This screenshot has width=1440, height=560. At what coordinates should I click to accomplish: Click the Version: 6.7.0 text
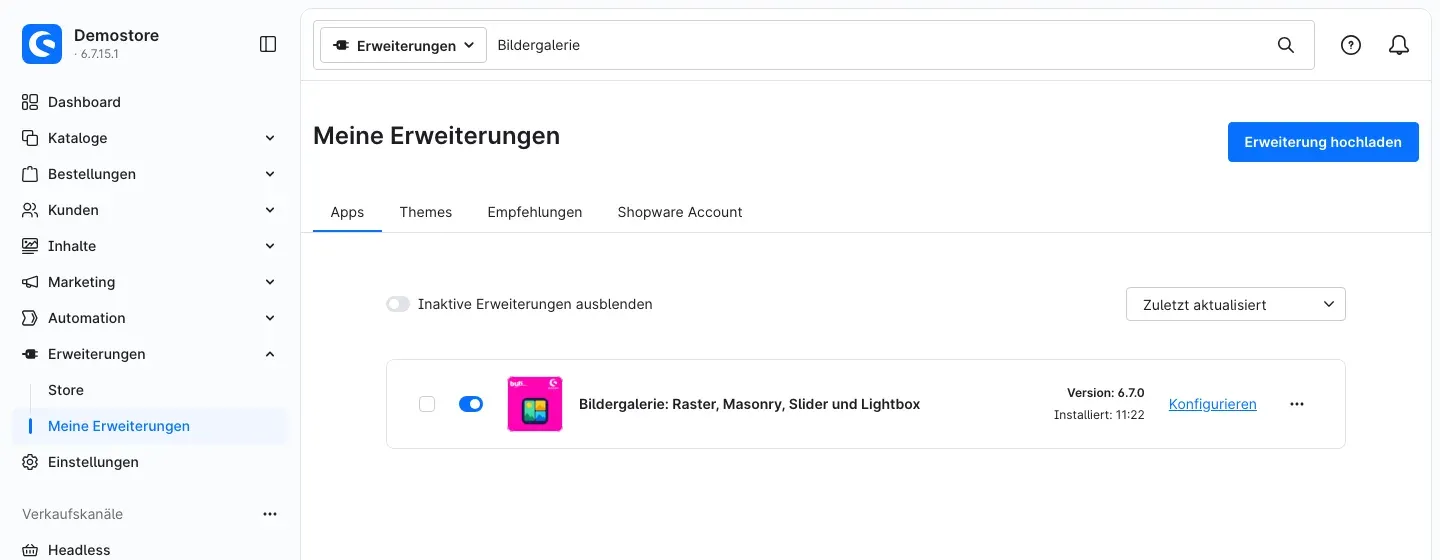tap(1105, 393)
